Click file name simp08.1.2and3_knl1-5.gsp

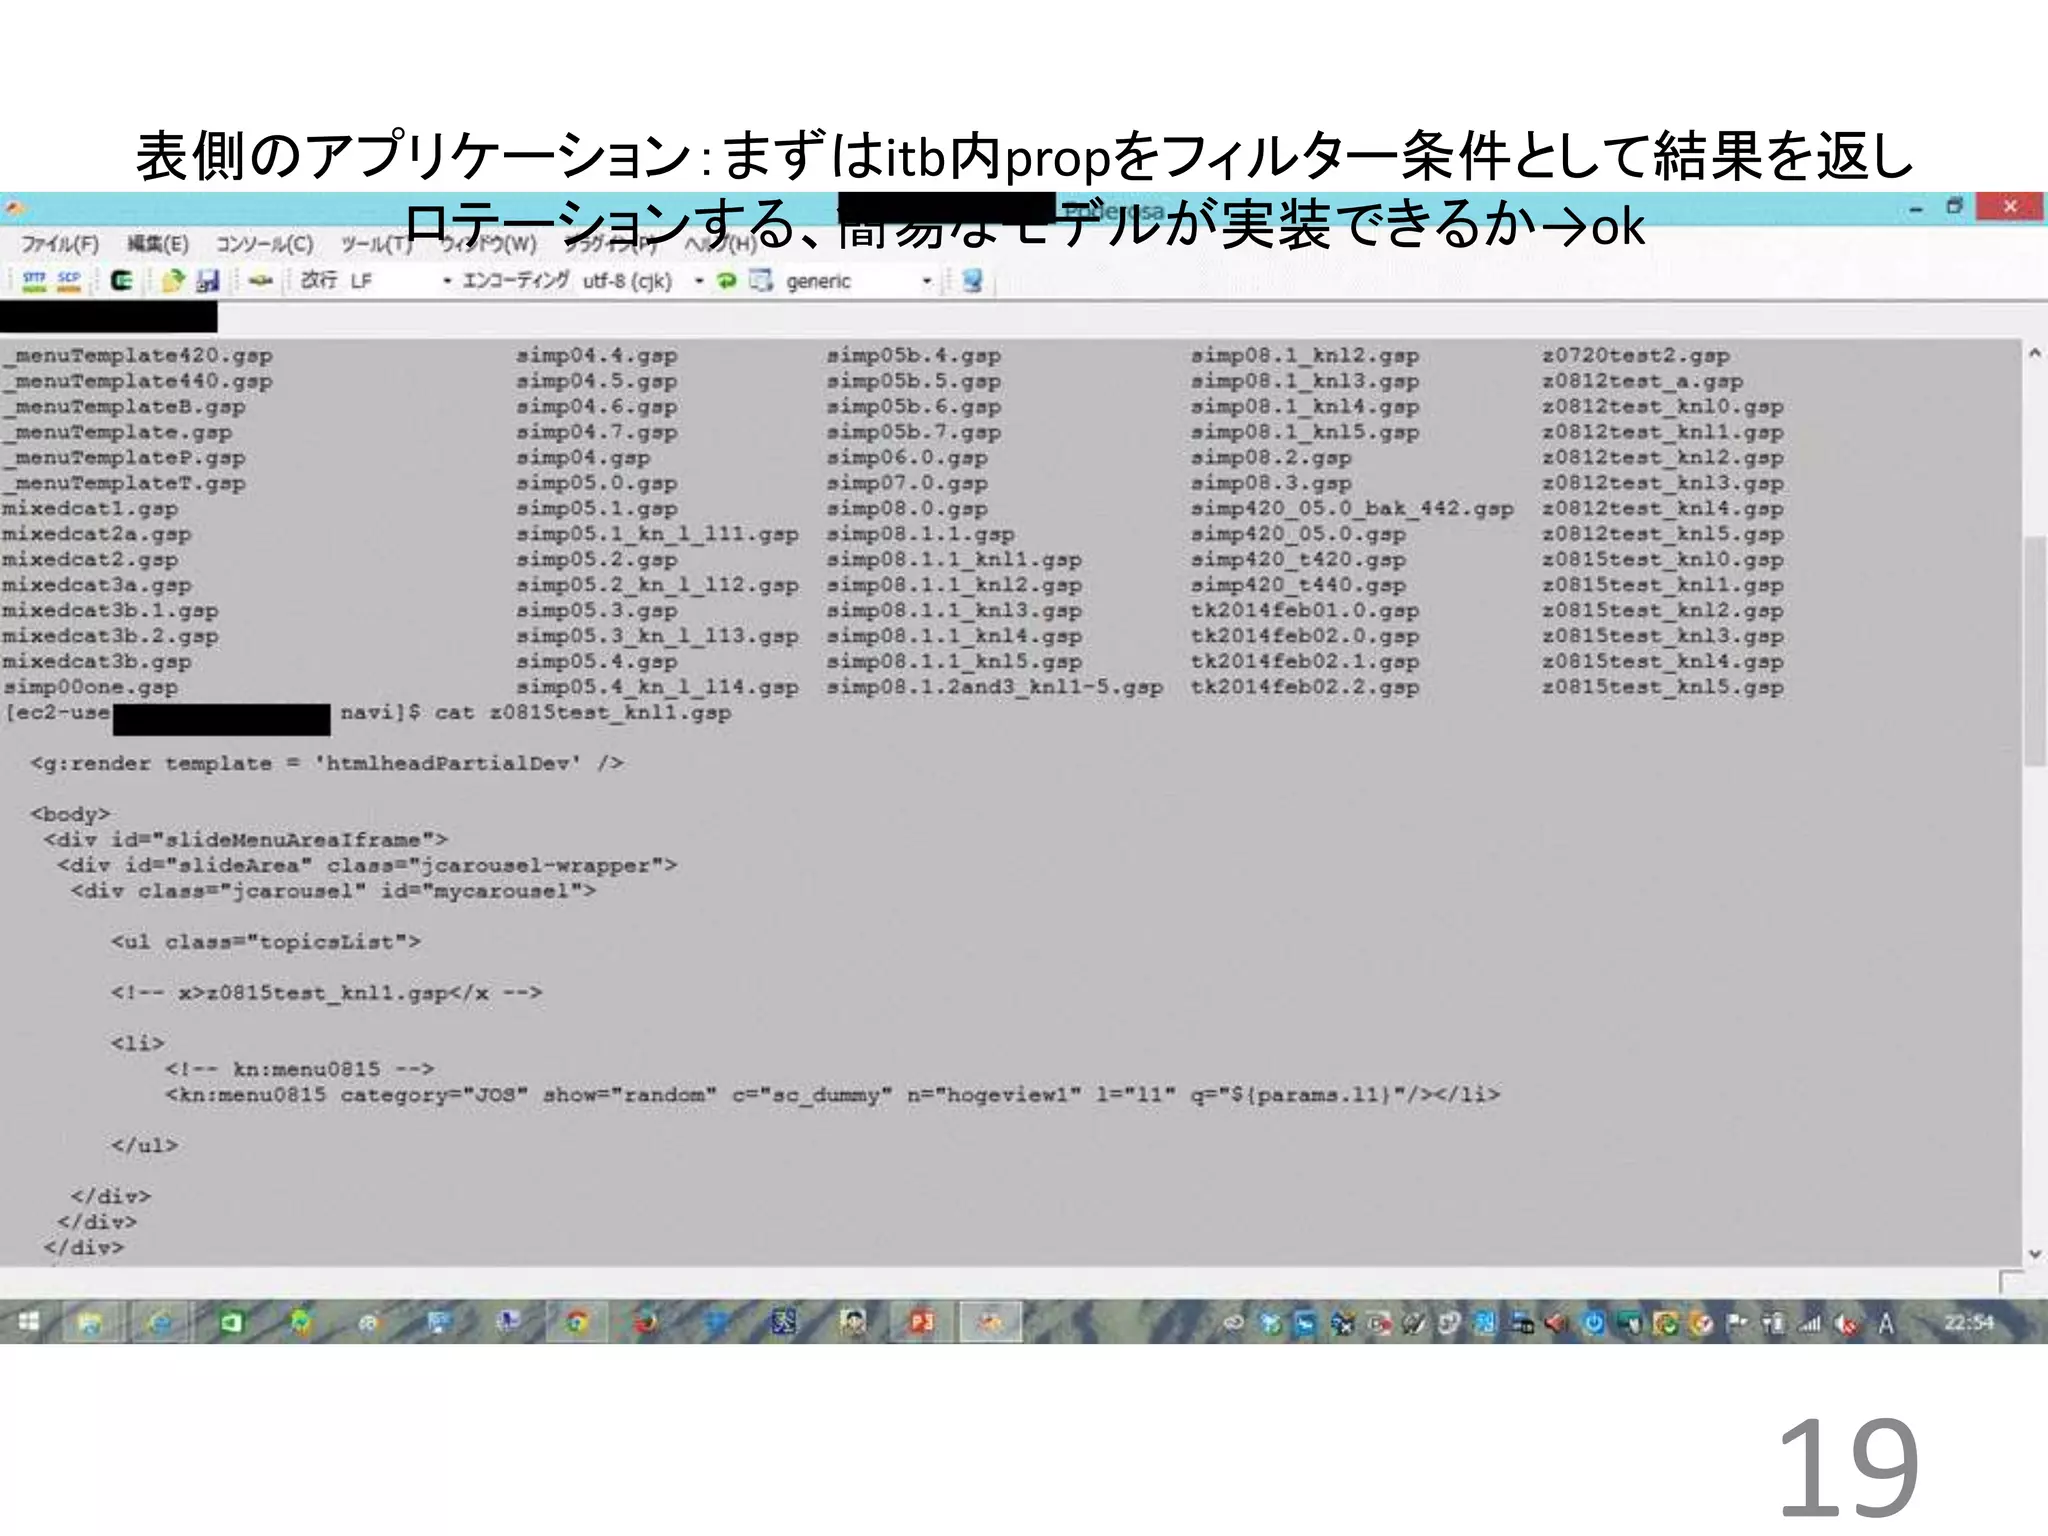tap(995, 687)
